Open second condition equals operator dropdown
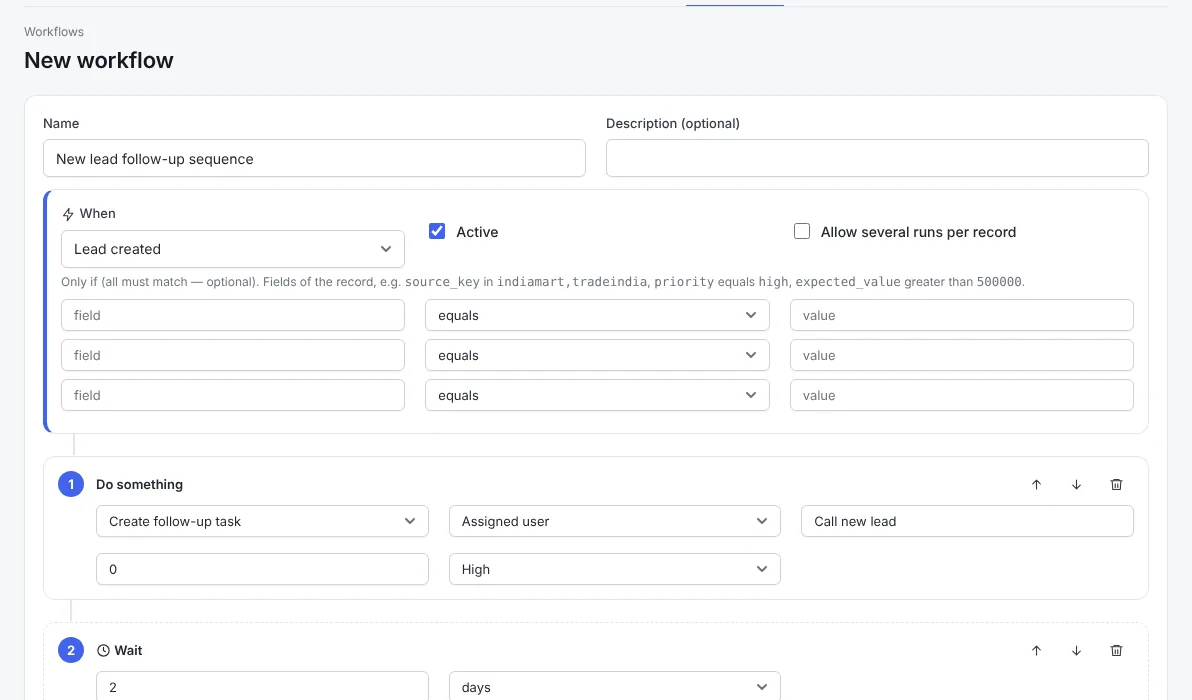The image size is (1192, 700). (597, 355)
